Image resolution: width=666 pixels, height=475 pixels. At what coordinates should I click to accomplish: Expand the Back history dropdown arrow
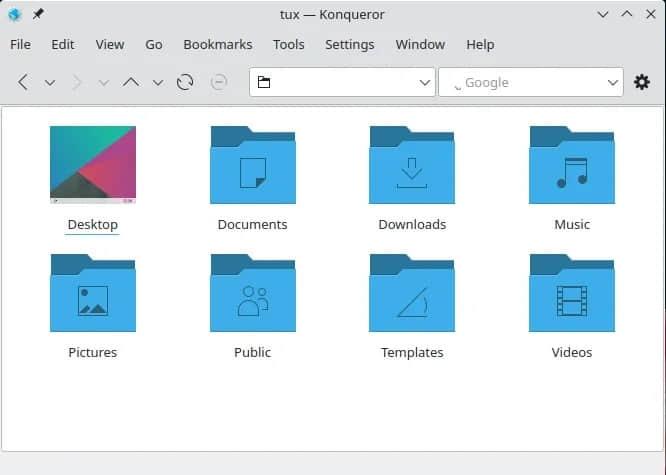50,83
